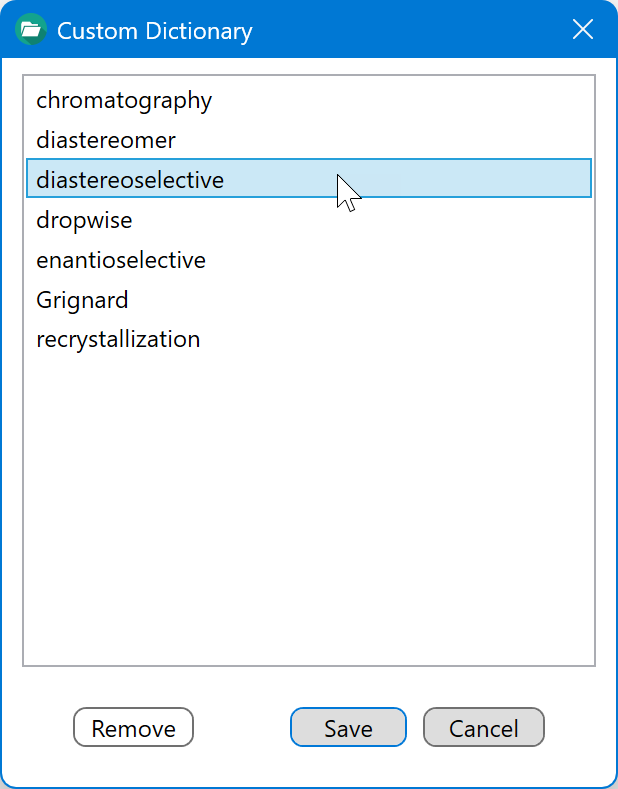Click the Custom Dictionary title text
The image size is (618, 789).
point(154,31)
